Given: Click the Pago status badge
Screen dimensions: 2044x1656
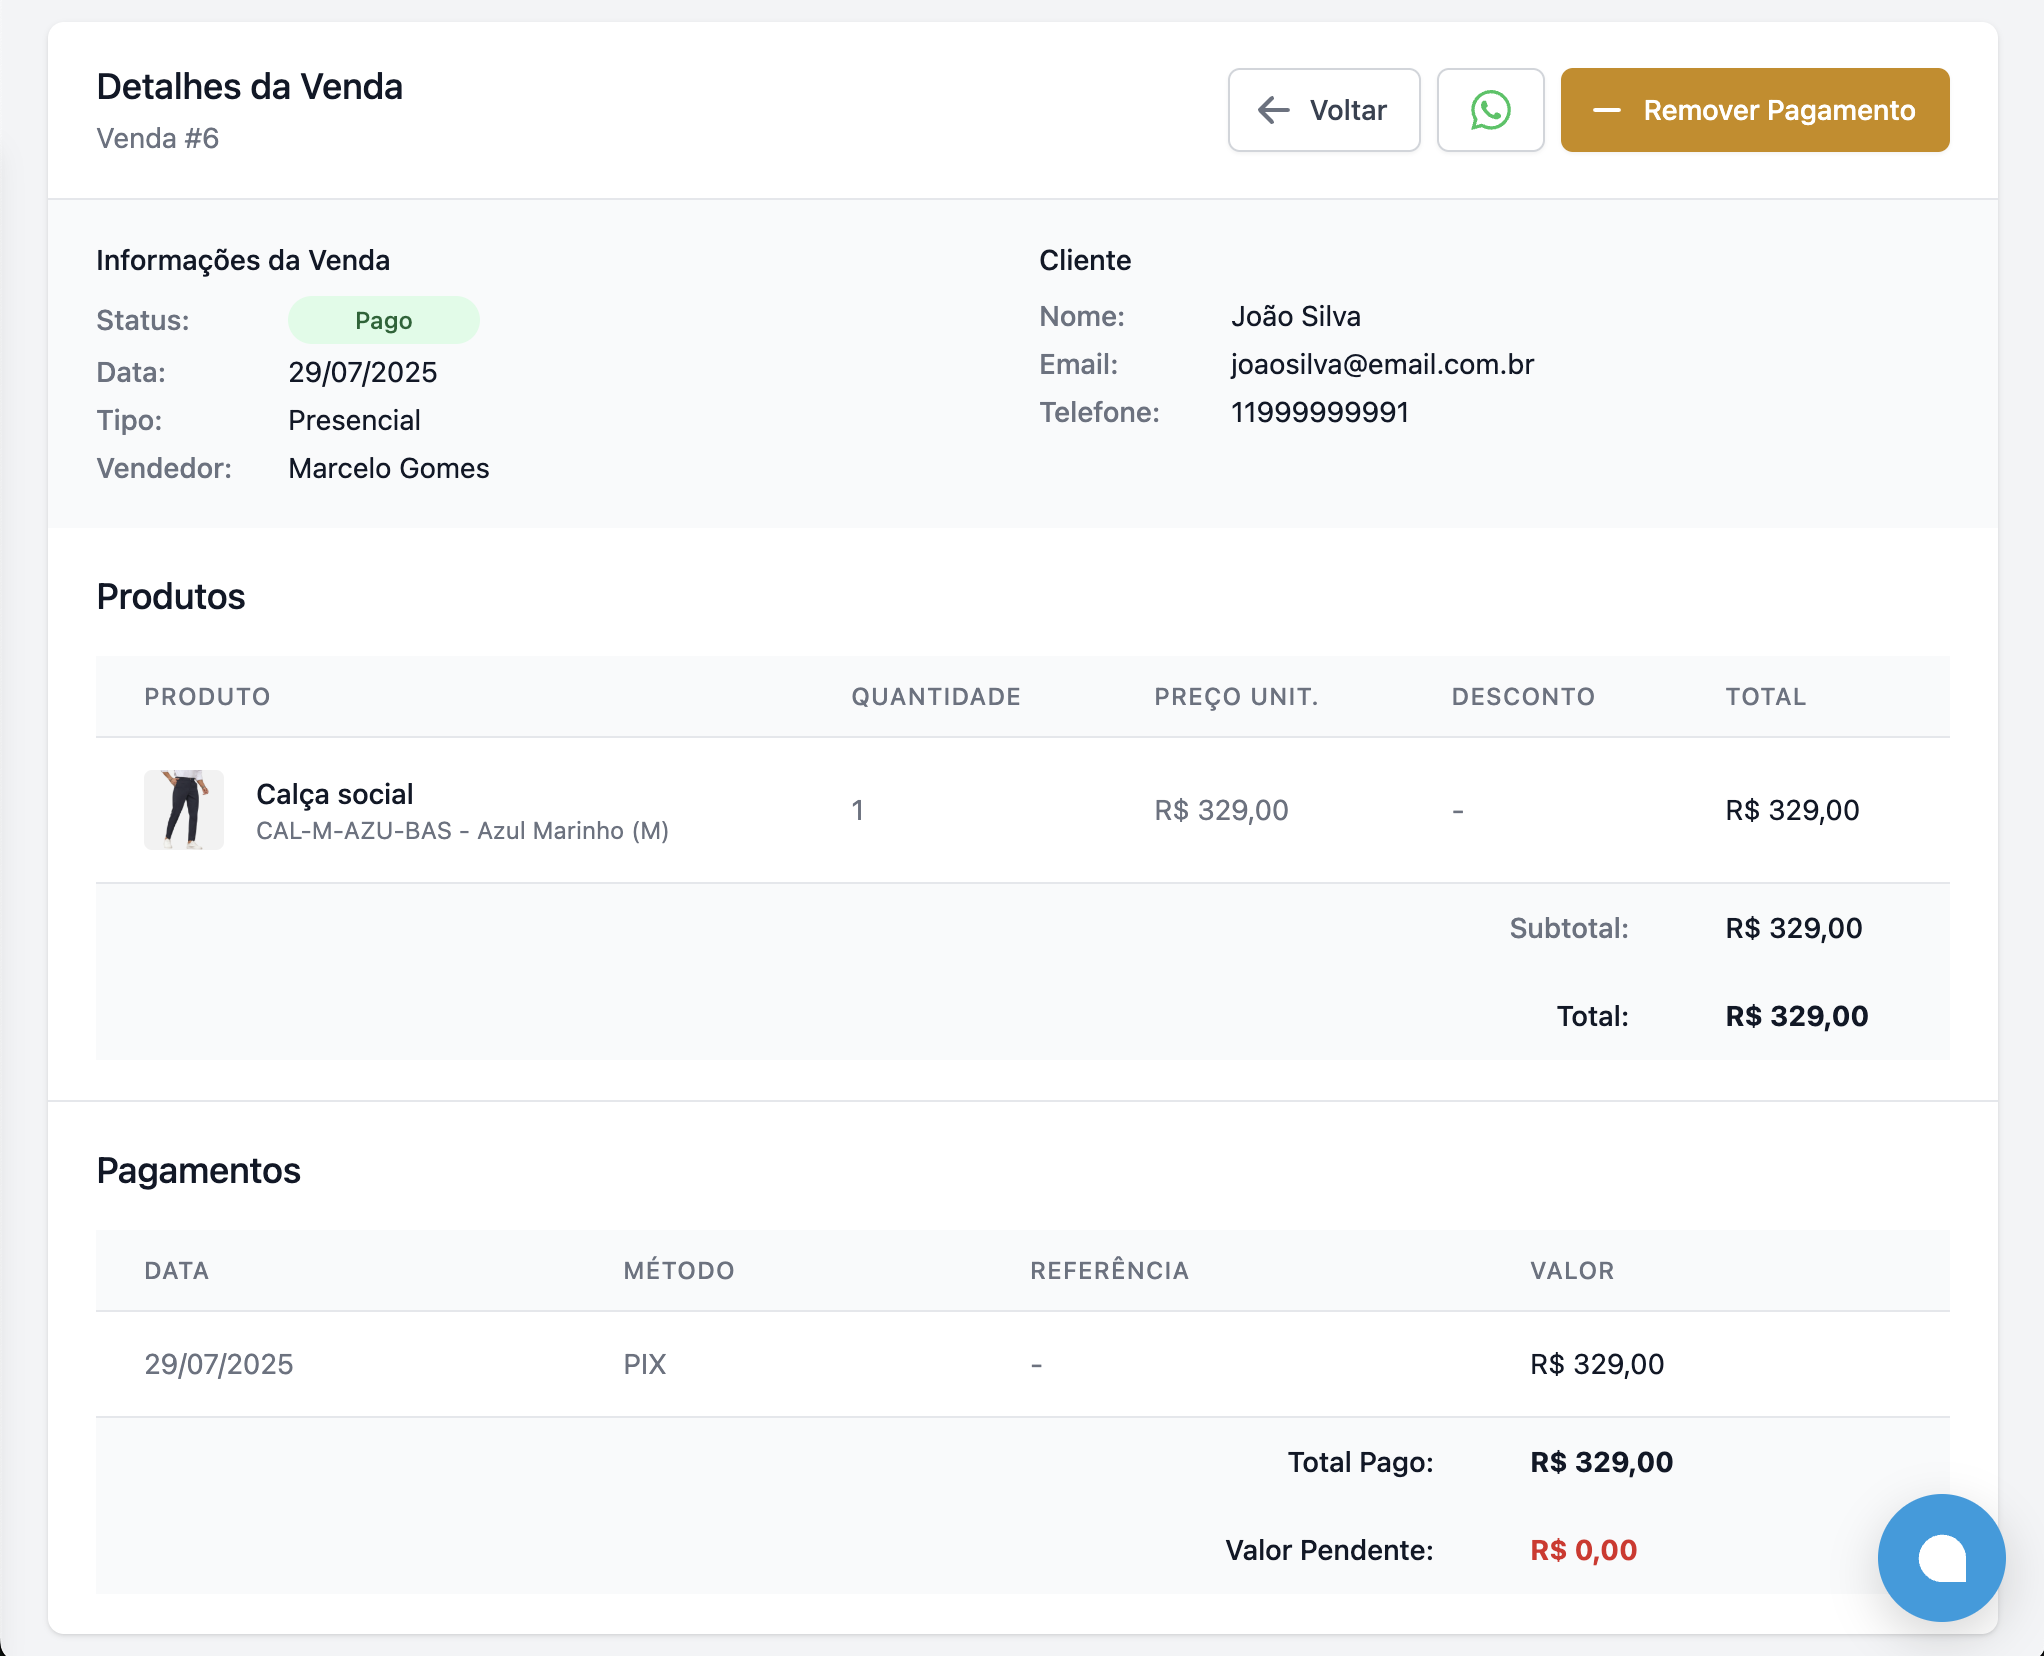Looking at the screenshot, I should click(383, 321).
